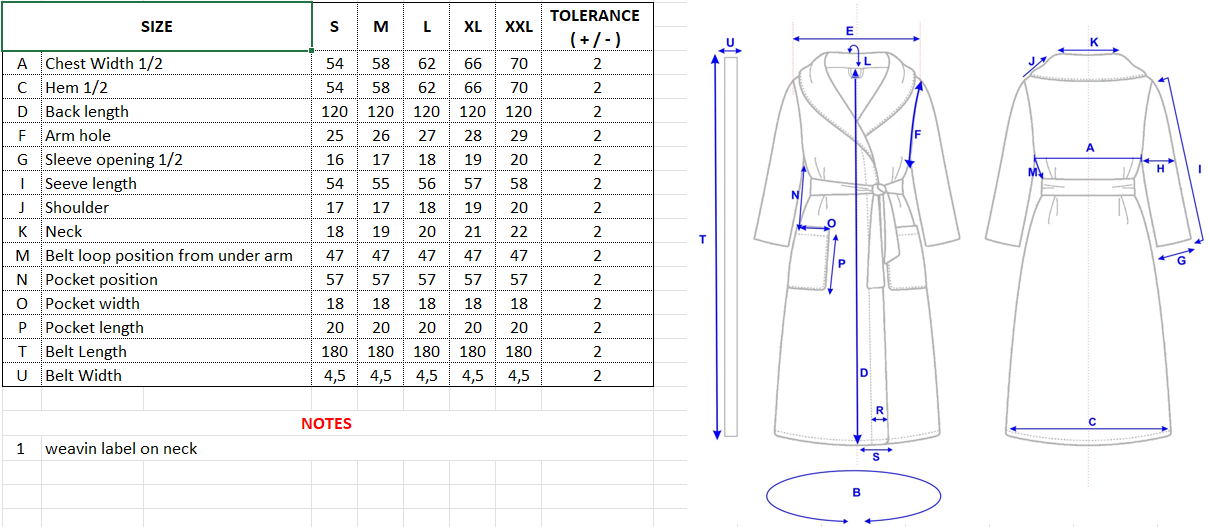Click the 'K' neck label on back view
This screenshot has width=1210, height=527.
click(x=1094, y=42)
